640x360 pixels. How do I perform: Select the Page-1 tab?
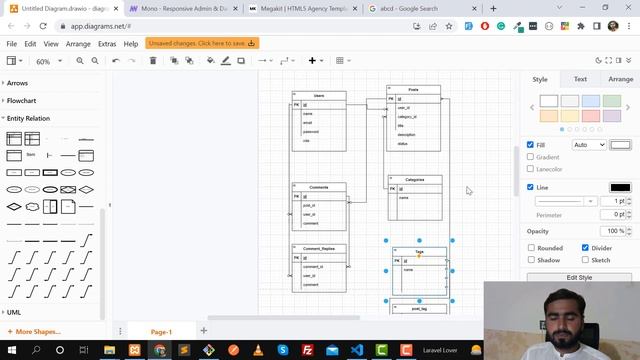coord(161,332)
